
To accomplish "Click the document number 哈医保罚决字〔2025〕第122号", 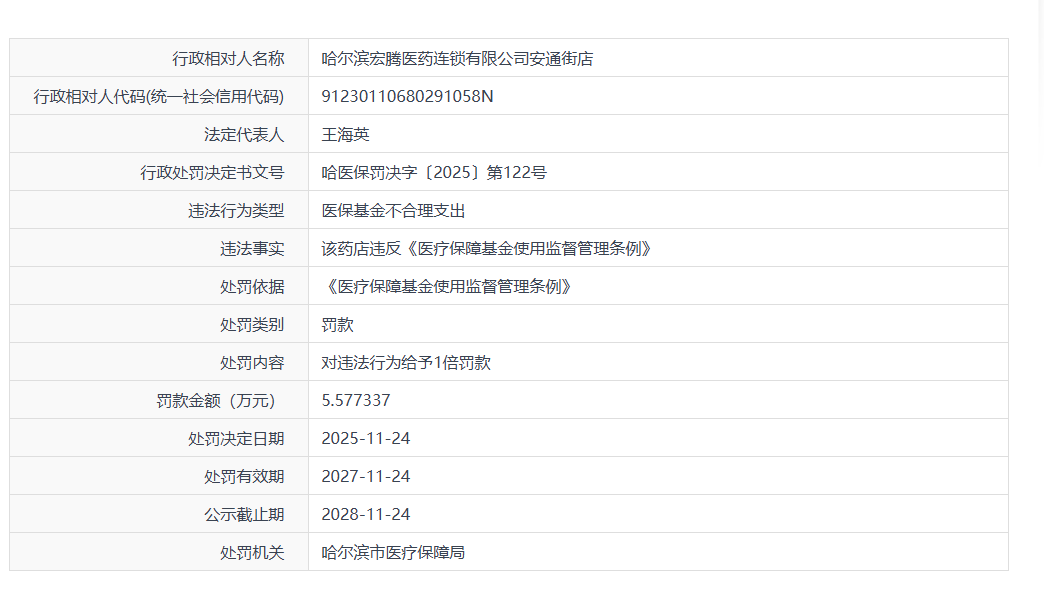I will pyautogui.click(x=434, y=173).
